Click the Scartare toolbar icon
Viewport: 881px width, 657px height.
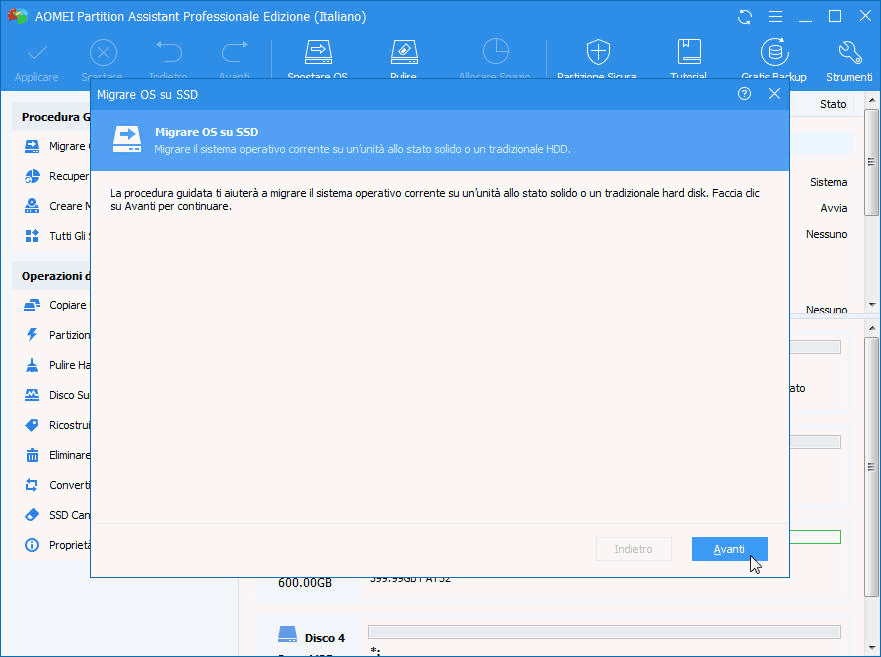(x=103, y=53)
